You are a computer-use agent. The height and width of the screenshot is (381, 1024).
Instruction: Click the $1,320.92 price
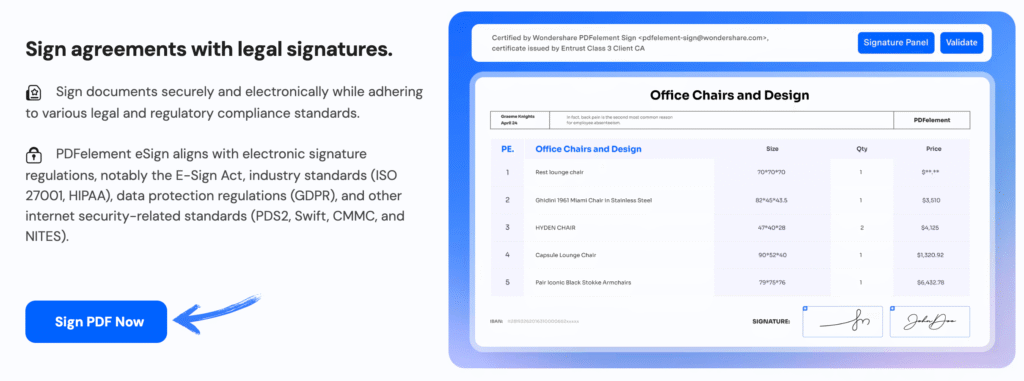pos(931,255)
